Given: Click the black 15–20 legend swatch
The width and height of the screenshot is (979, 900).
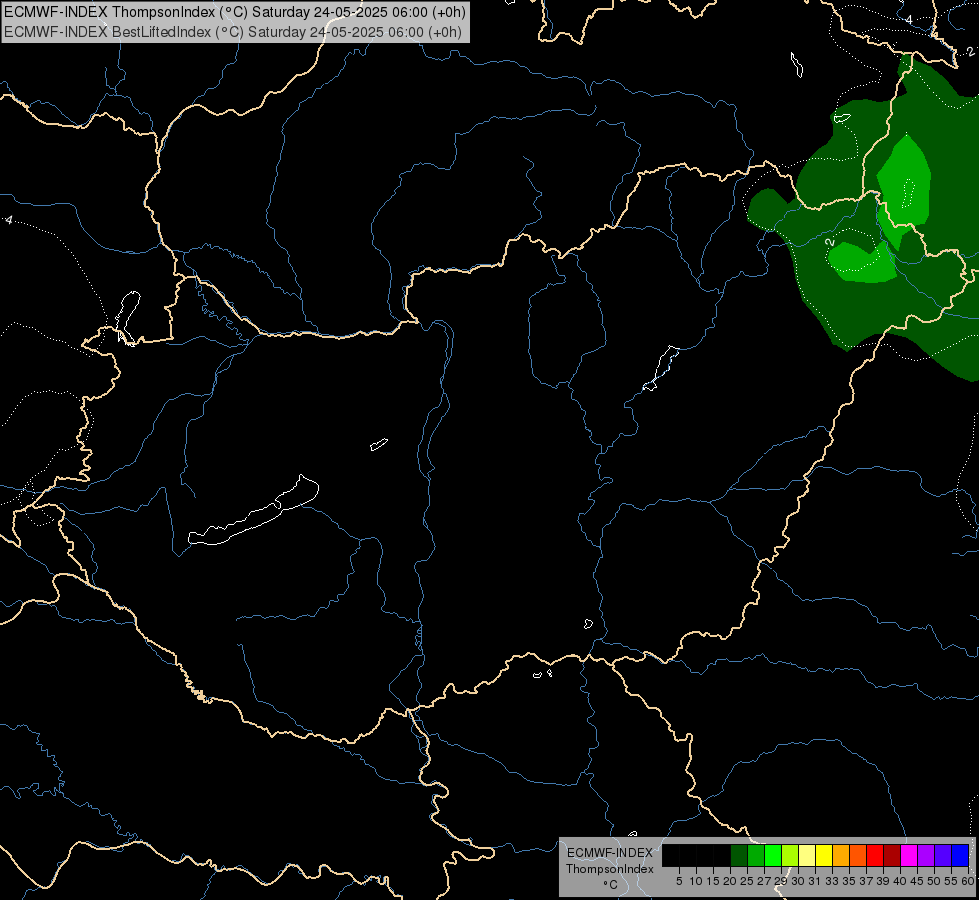Looking at the screenshot, I should (x=722, y=855).
